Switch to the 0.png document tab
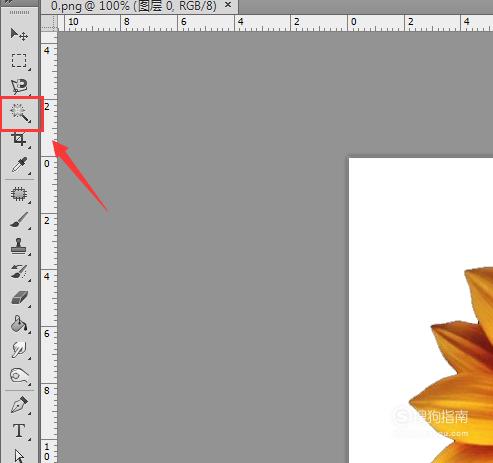The height and width of the screenshot is (463, 493). click(x=133, y=6)
